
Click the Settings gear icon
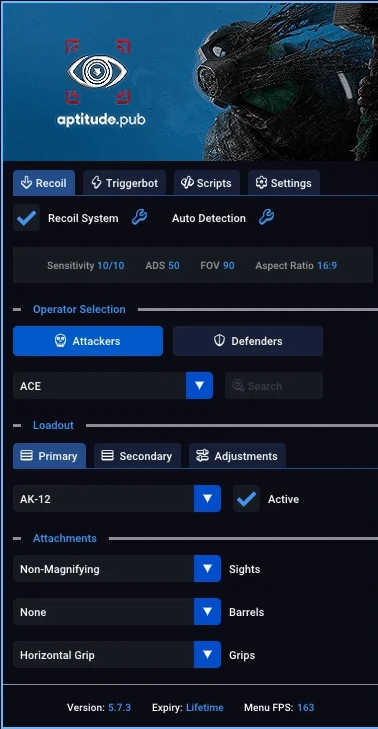point(261,183)
